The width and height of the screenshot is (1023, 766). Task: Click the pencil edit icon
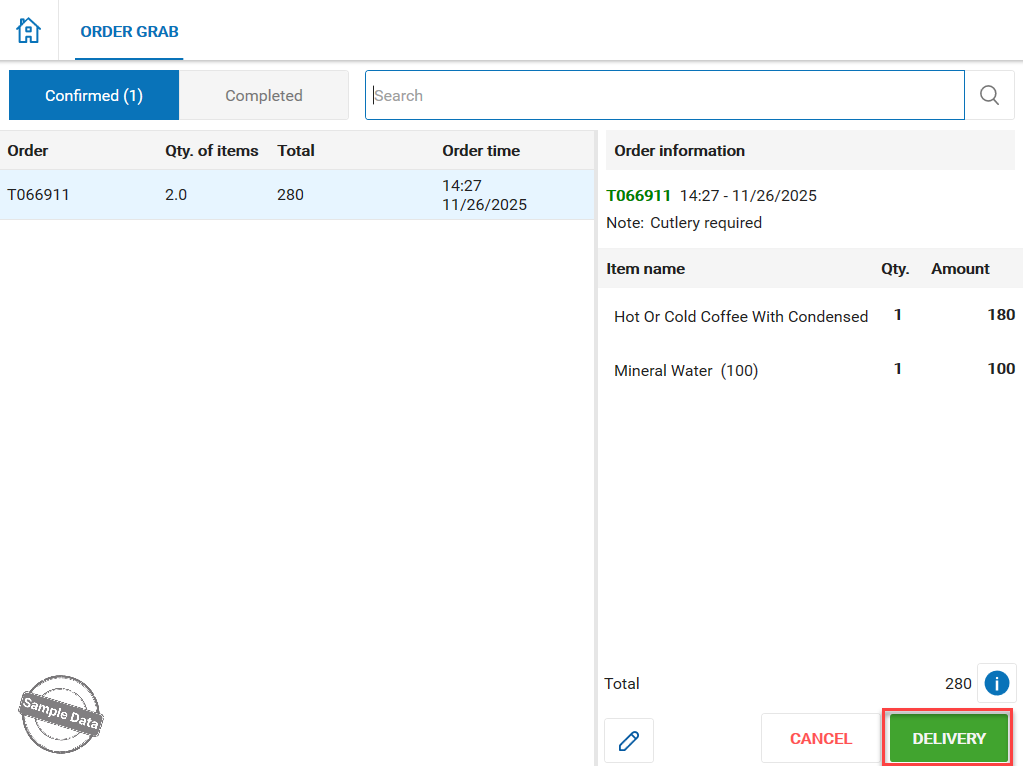pos(629,740)
